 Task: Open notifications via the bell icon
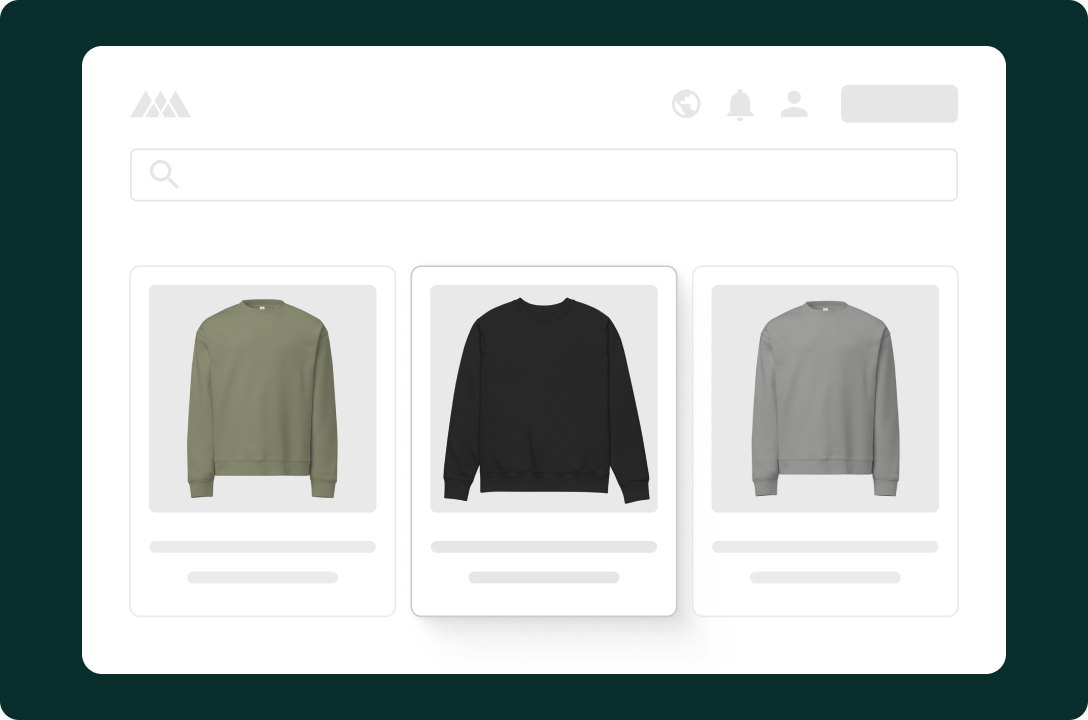(x=740, y=105)
